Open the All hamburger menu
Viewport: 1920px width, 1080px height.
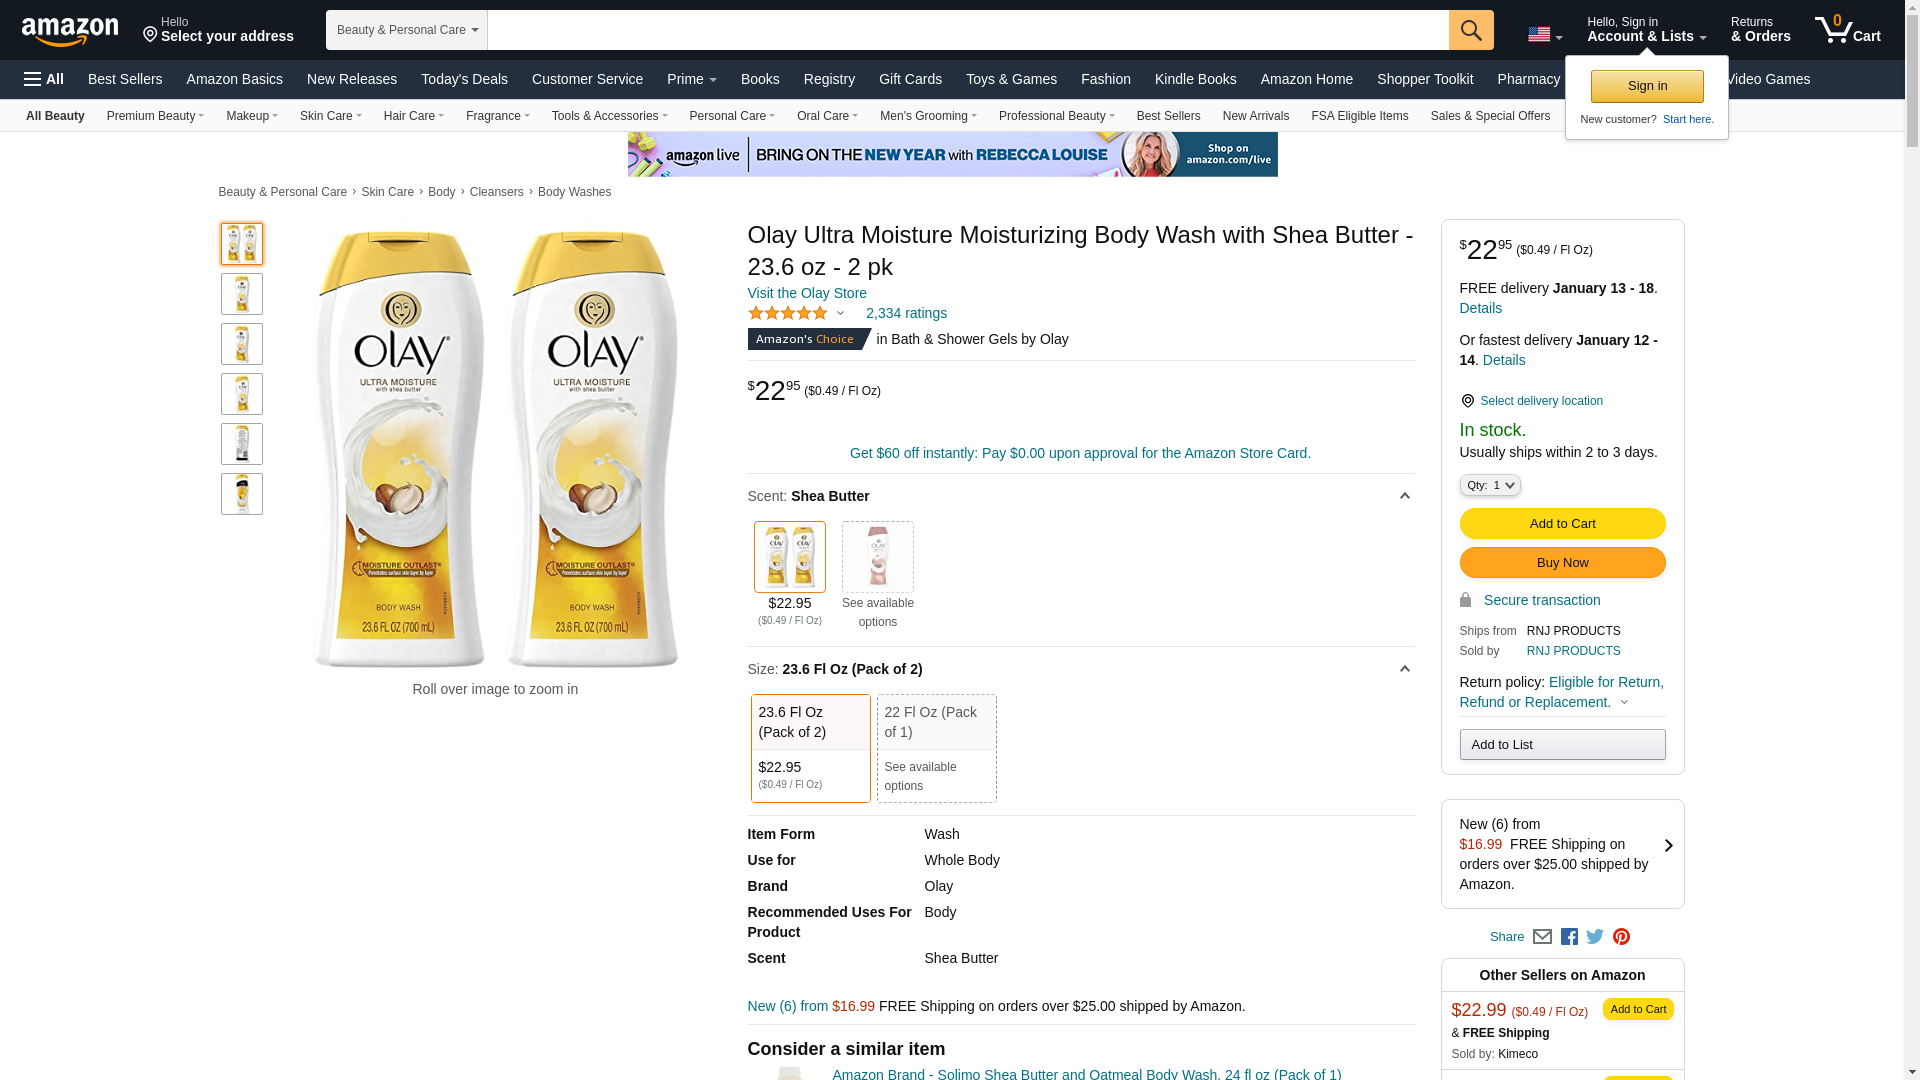click(44, 79)
